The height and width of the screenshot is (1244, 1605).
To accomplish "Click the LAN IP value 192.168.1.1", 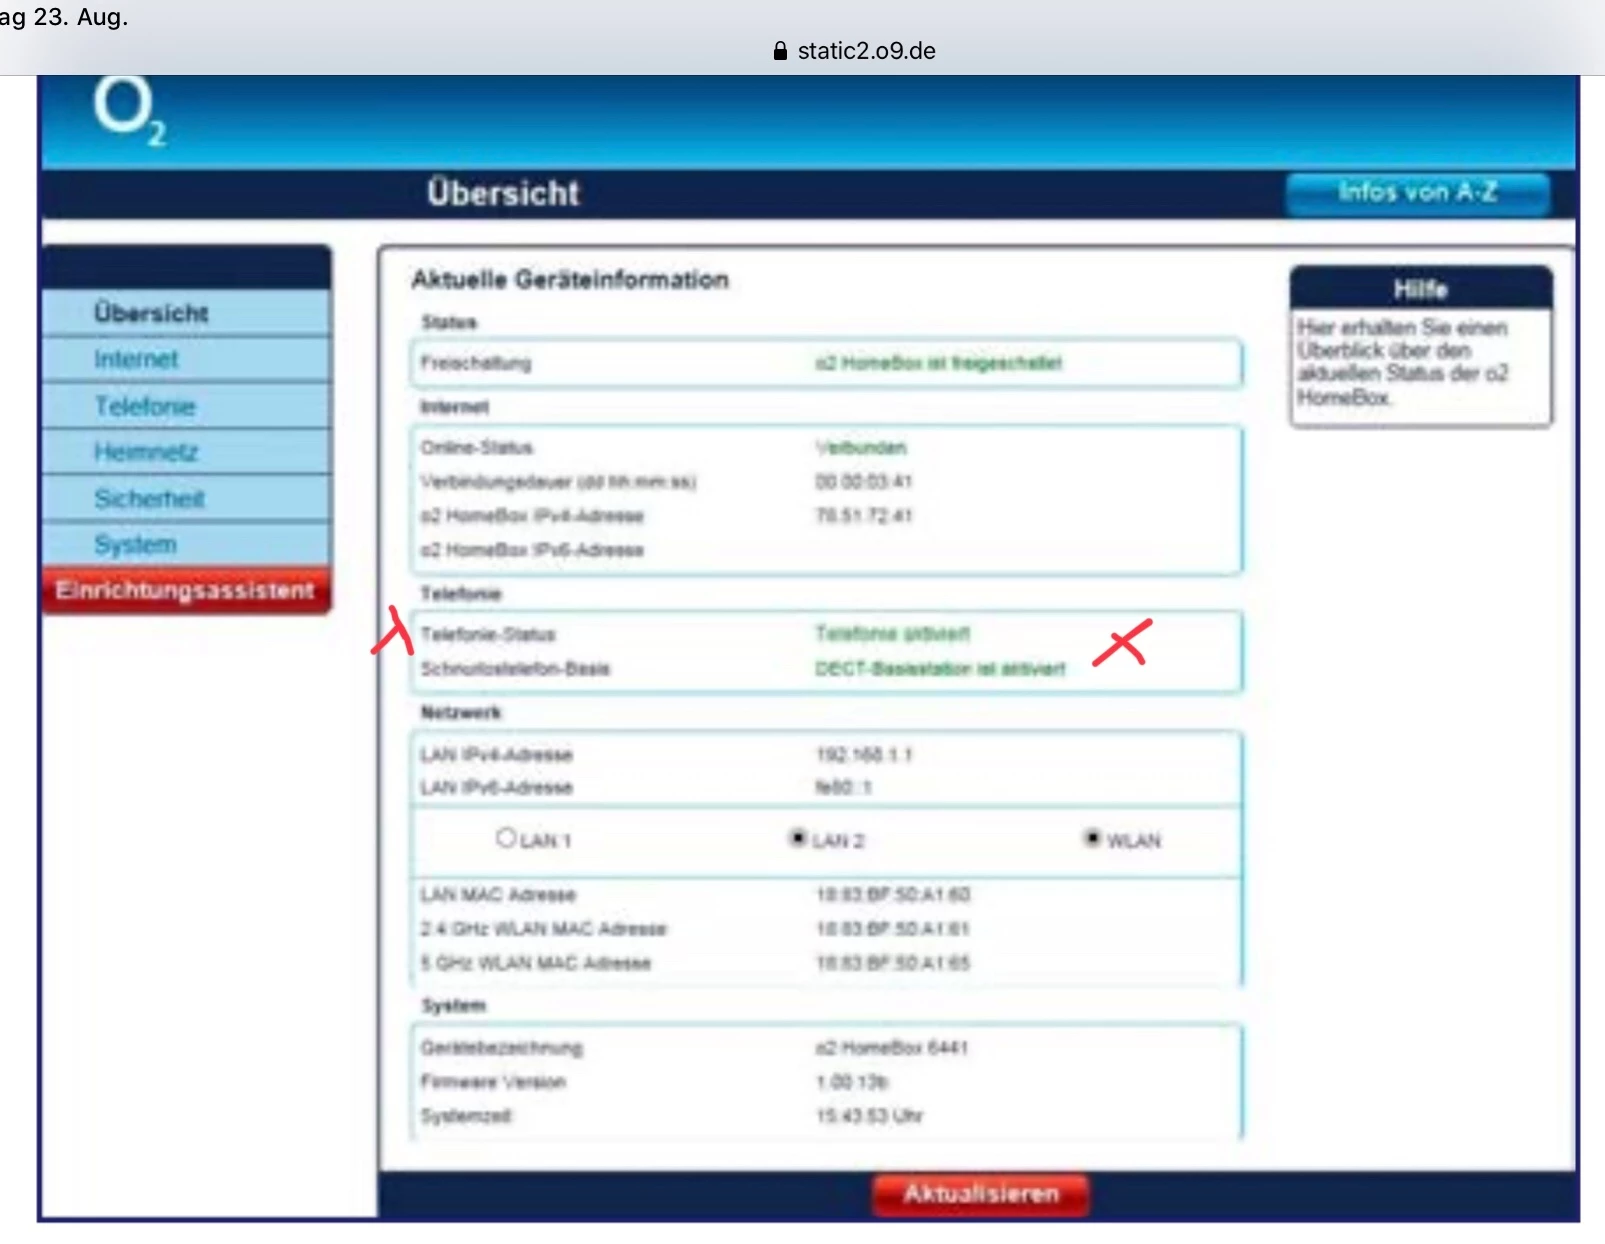I will click(x=864, y=754).
